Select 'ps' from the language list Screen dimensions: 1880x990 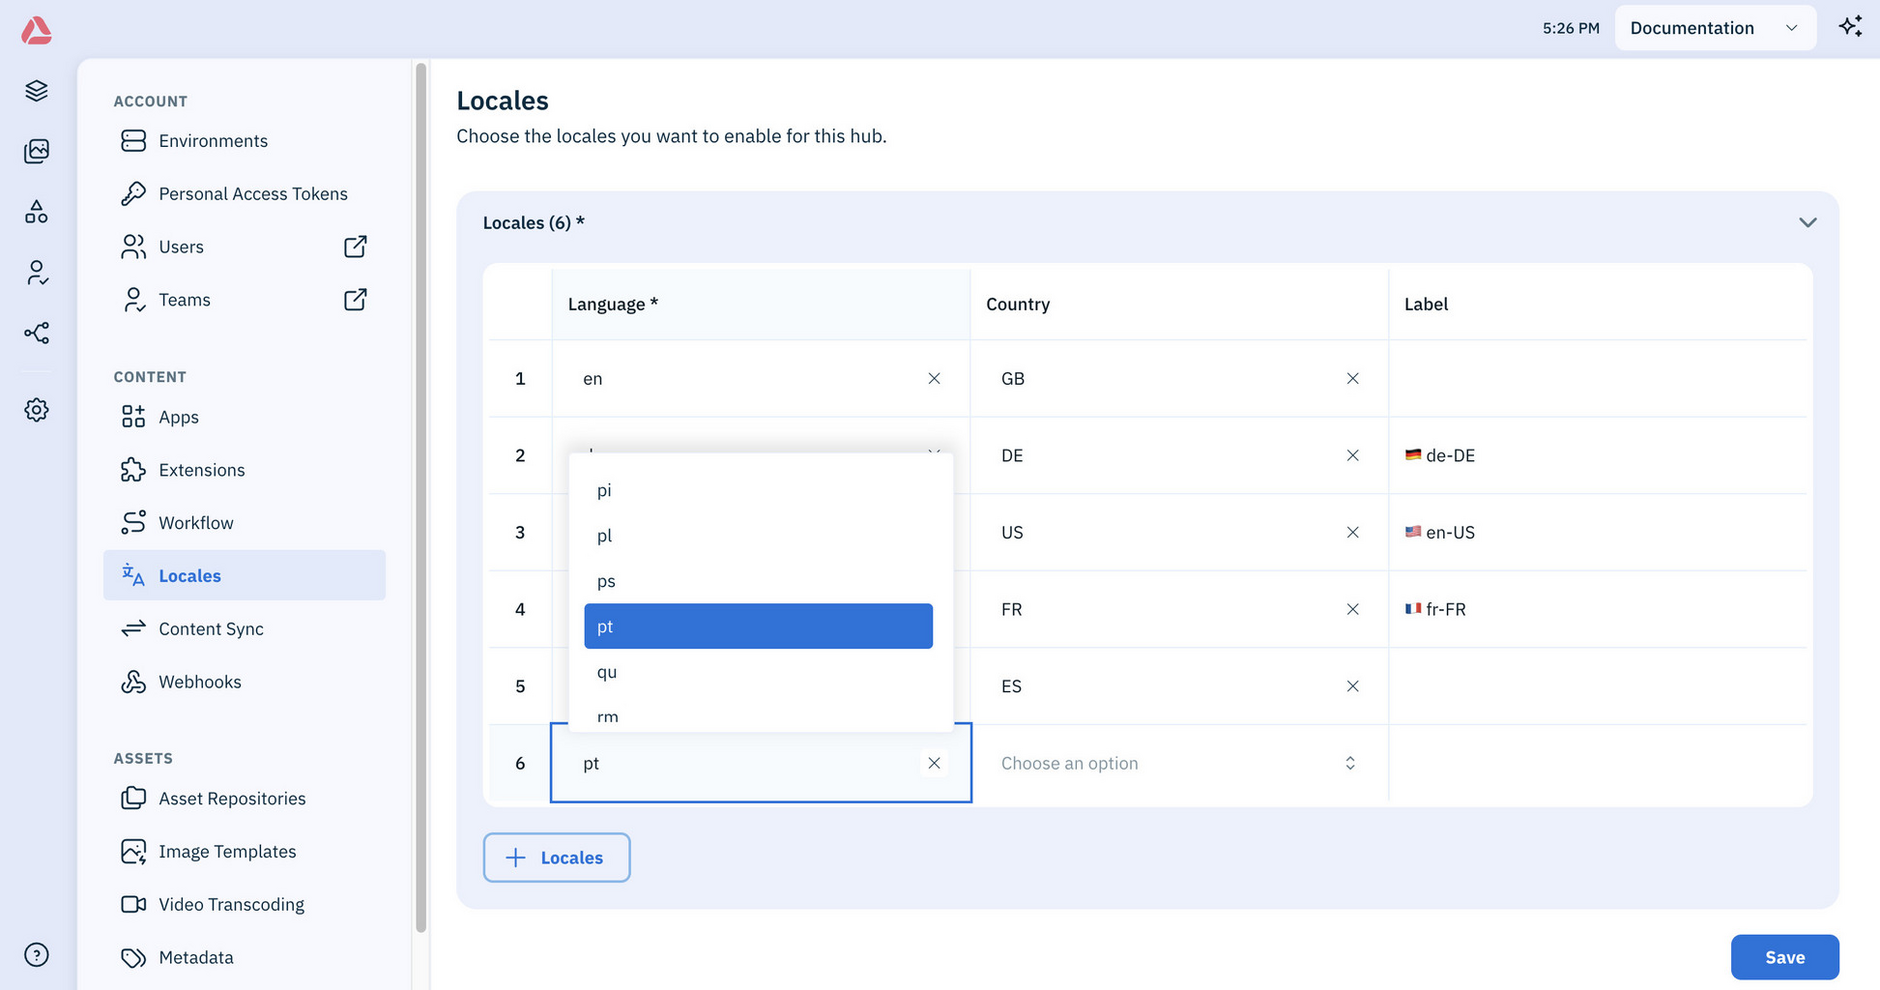(758, 581)
